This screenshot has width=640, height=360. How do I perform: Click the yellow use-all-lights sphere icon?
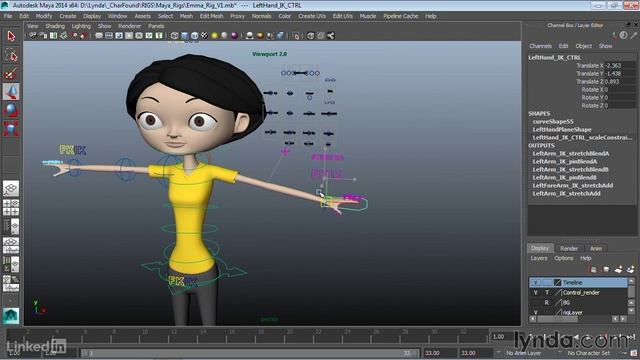click(214, 36)
